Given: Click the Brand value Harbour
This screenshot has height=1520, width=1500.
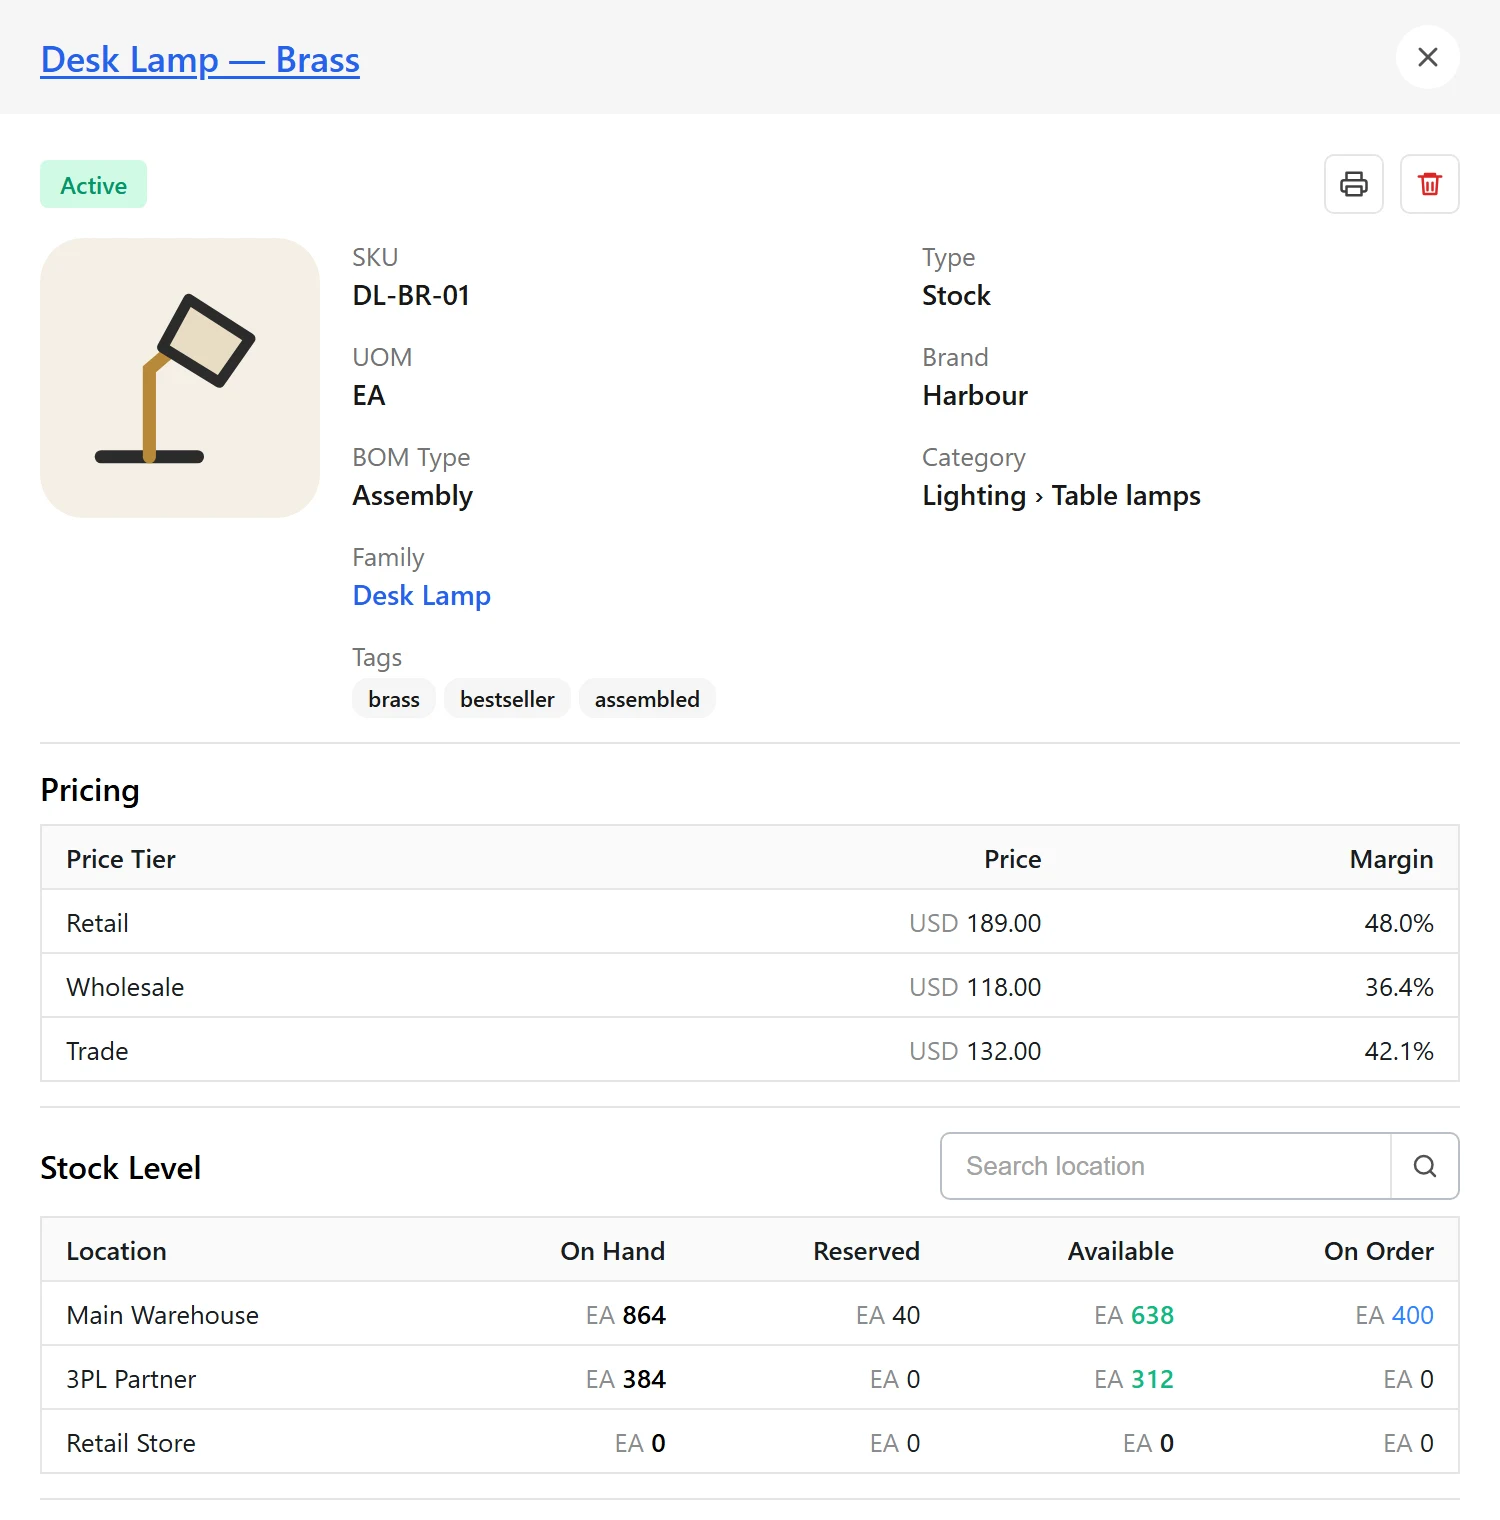Looking at the screenshot, I should point(975,396).
